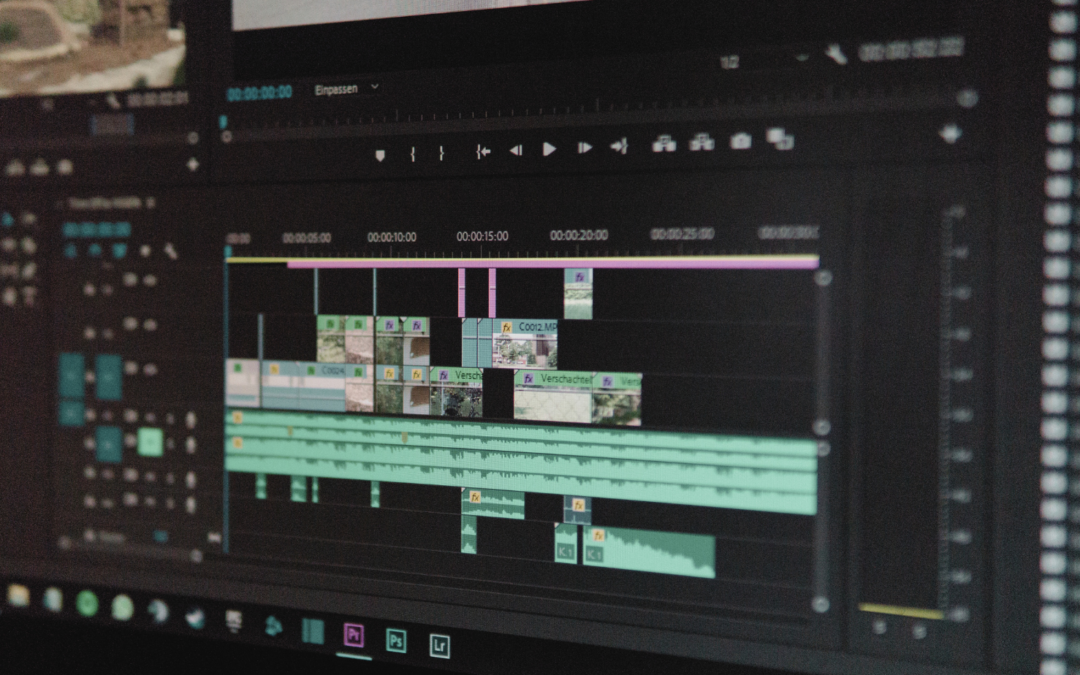The image size is (1080, 675).
Task: Open Lightroom from the taskbar
Action: pos(439,645)
